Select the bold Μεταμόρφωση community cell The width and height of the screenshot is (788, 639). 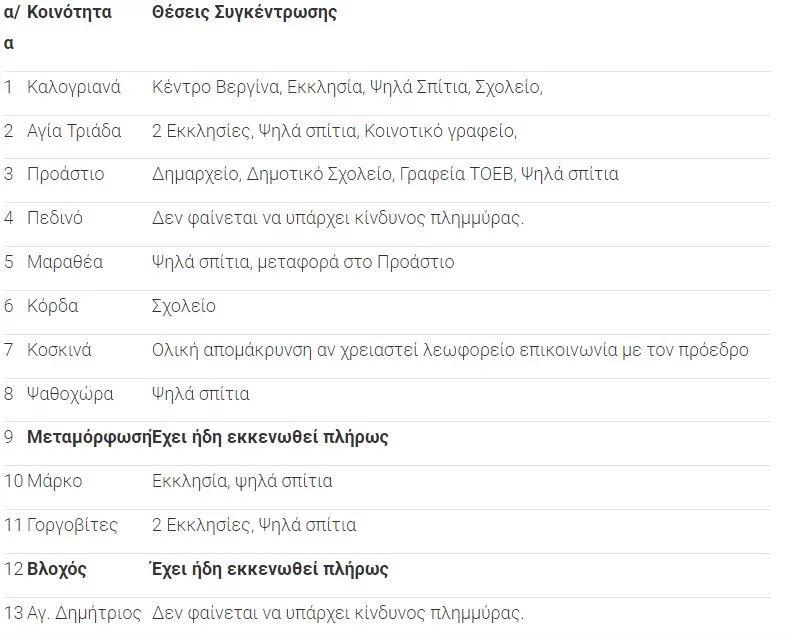click(x=88, y=437)
